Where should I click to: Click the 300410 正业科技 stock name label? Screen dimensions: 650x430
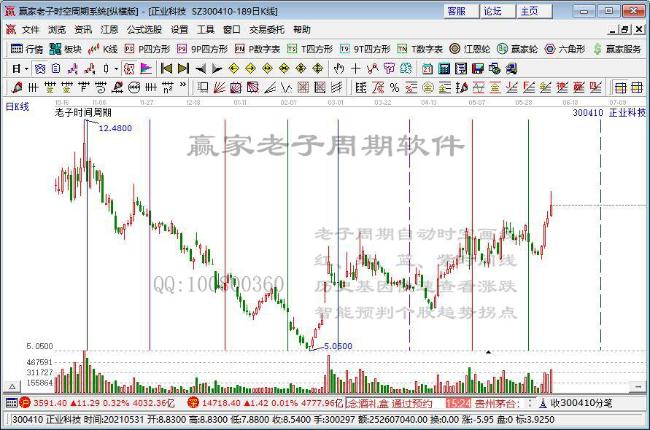[x=609, y=112]
